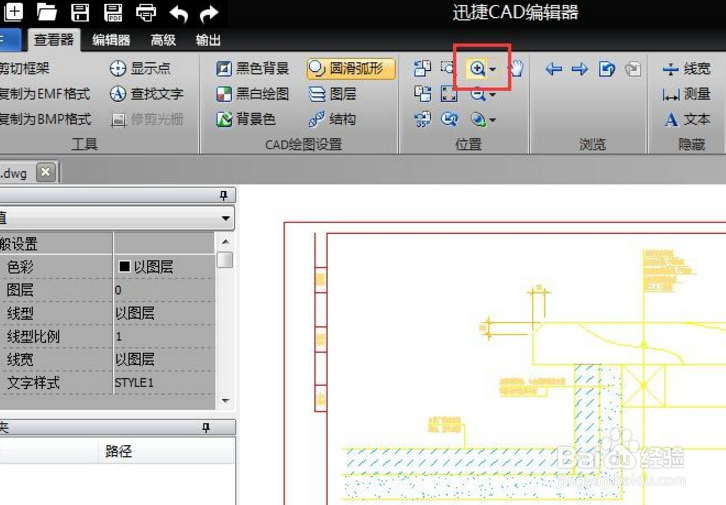Select the 线宽 property value 以图层
726x505 pixels.
(x=164, y=360)
